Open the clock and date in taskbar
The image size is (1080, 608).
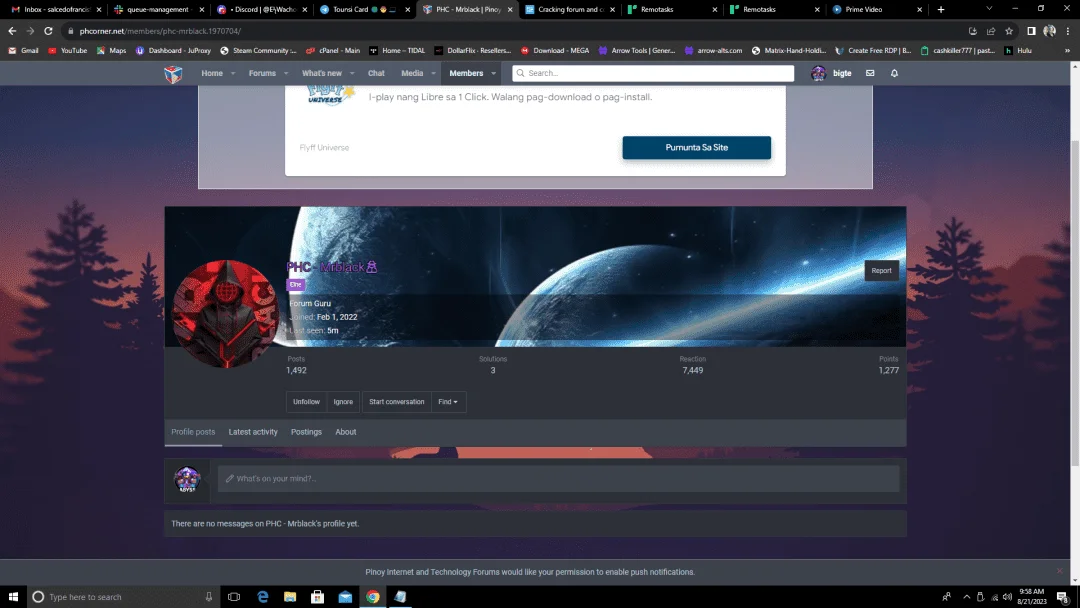click(x=1031, y=597)
